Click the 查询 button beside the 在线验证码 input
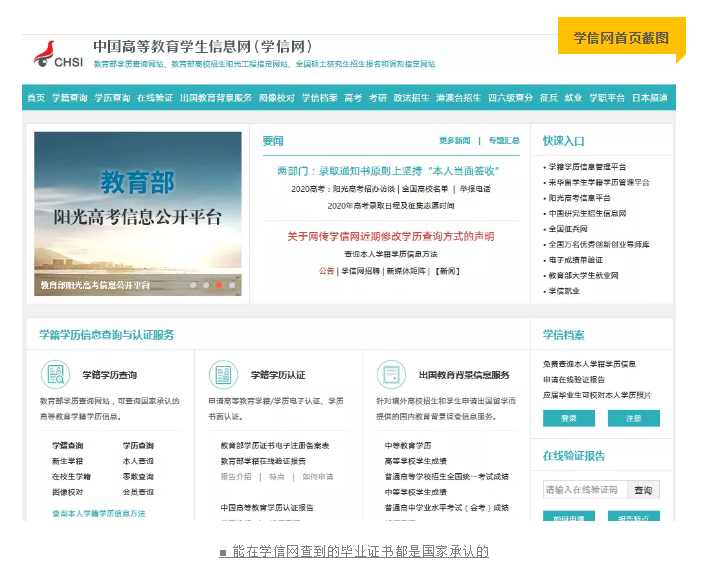This screenshot has width=706, height=577. 643,490
